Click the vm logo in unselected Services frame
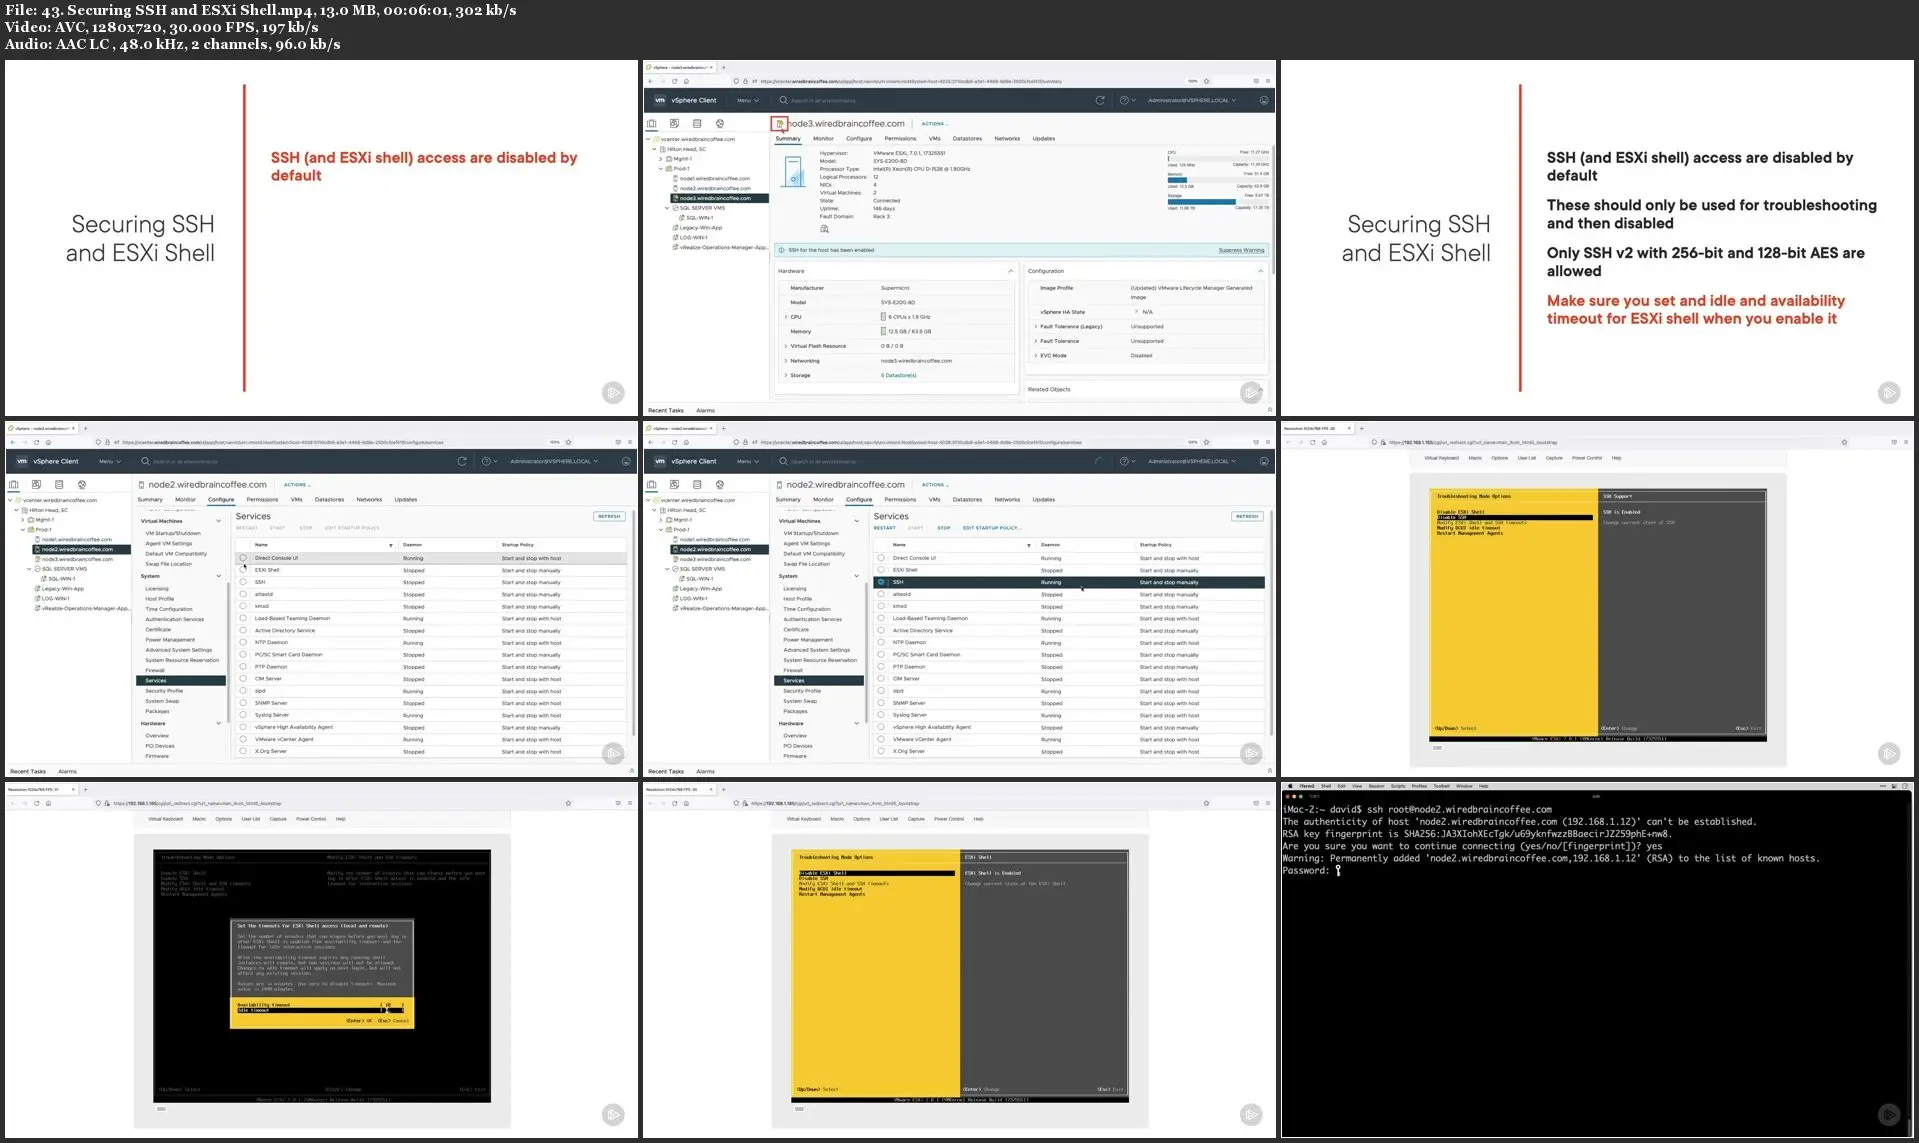 (22, 461)
